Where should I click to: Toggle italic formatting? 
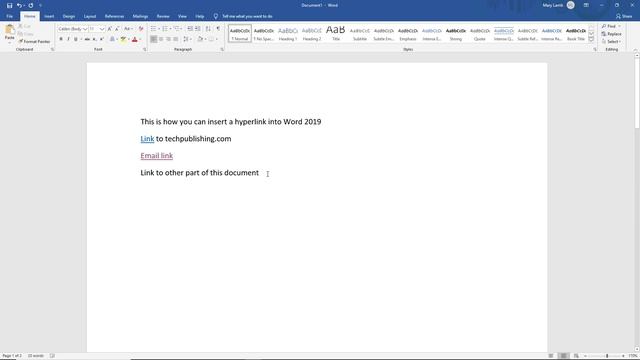(x=68, y=39)
